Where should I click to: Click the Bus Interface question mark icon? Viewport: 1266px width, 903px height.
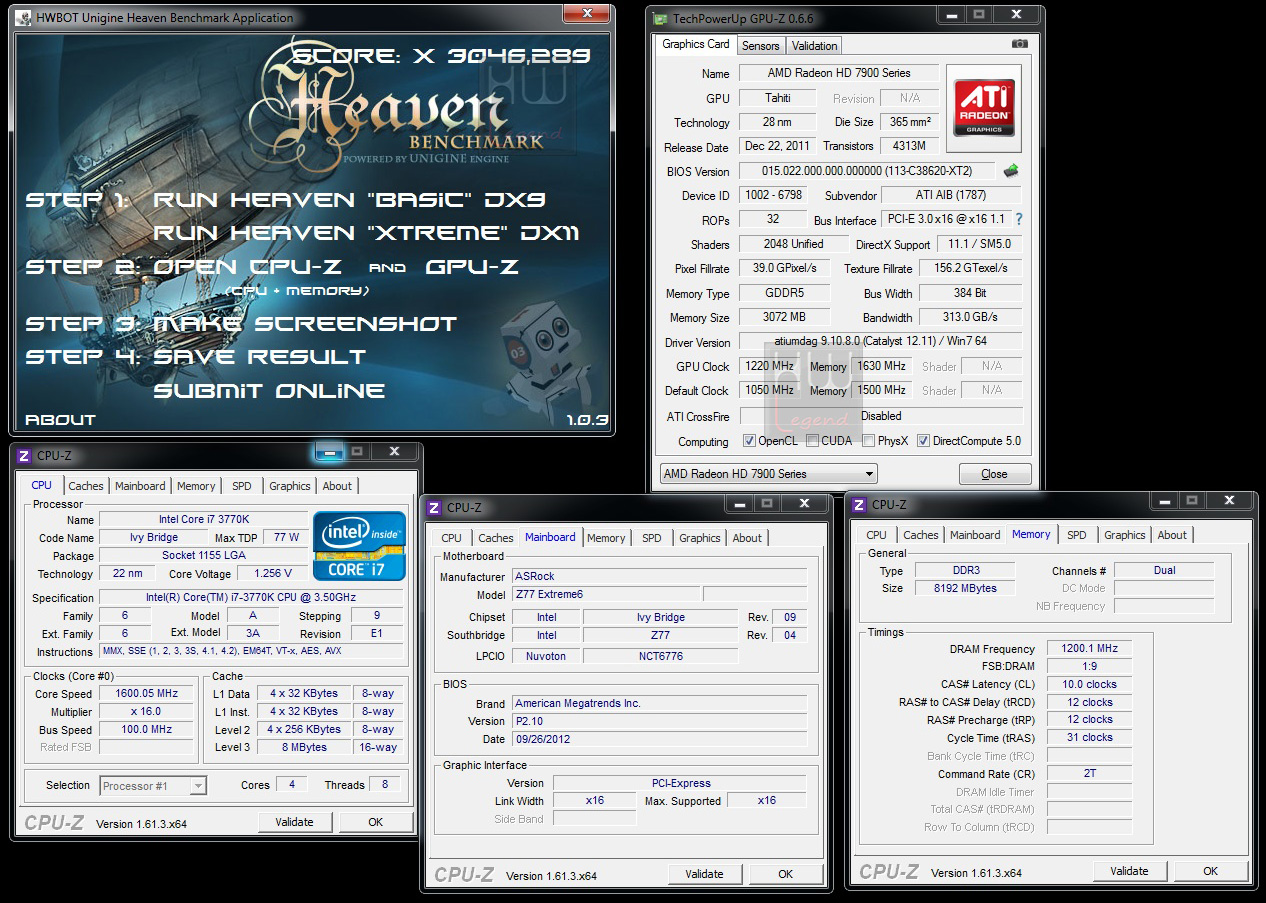point(1019,219)
